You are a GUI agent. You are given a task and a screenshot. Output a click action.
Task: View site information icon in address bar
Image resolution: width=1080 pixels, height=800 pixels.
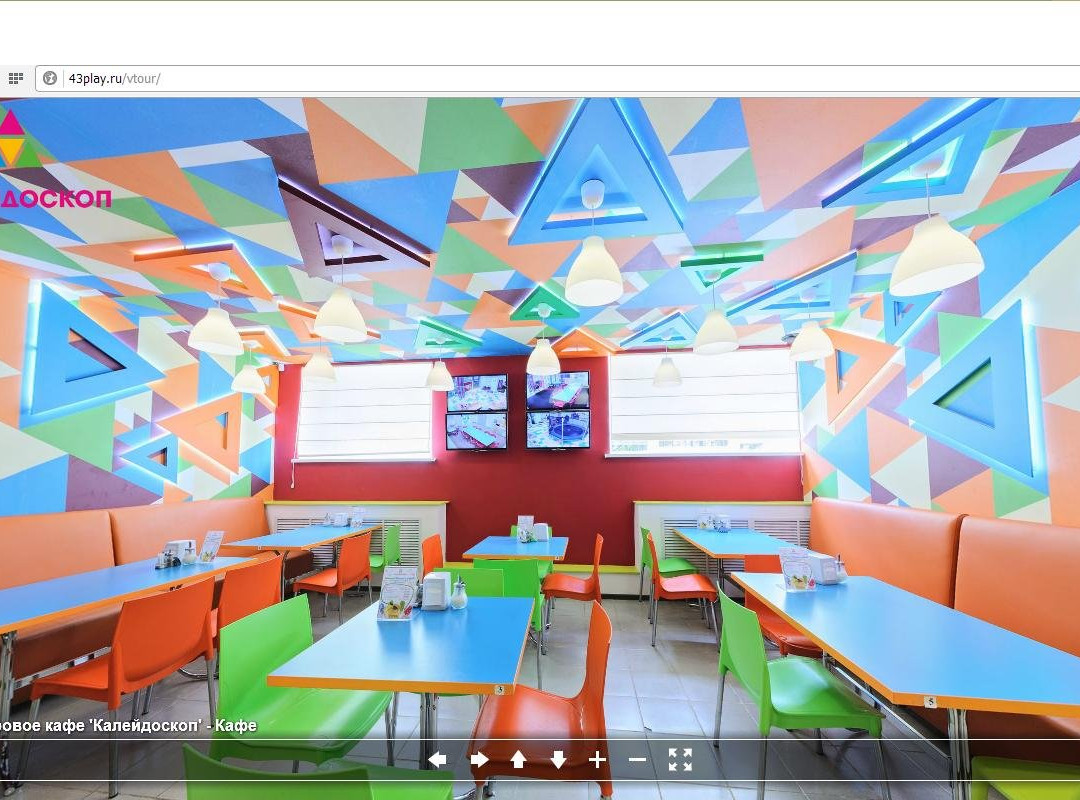(x=50, y=78)
